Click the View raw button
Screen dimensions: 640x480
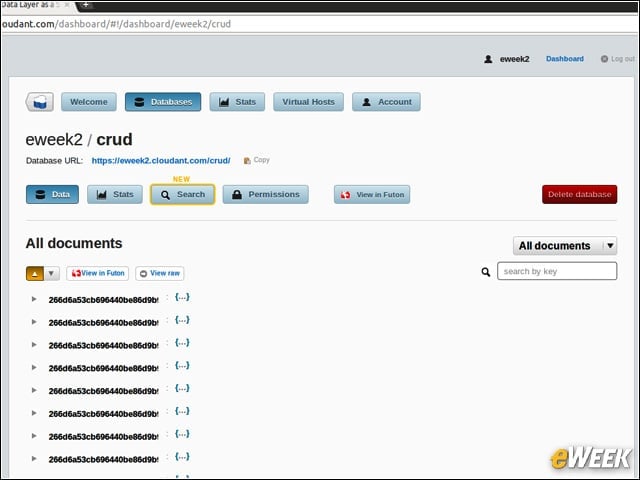pyautogui.click(x=160, y=273)
